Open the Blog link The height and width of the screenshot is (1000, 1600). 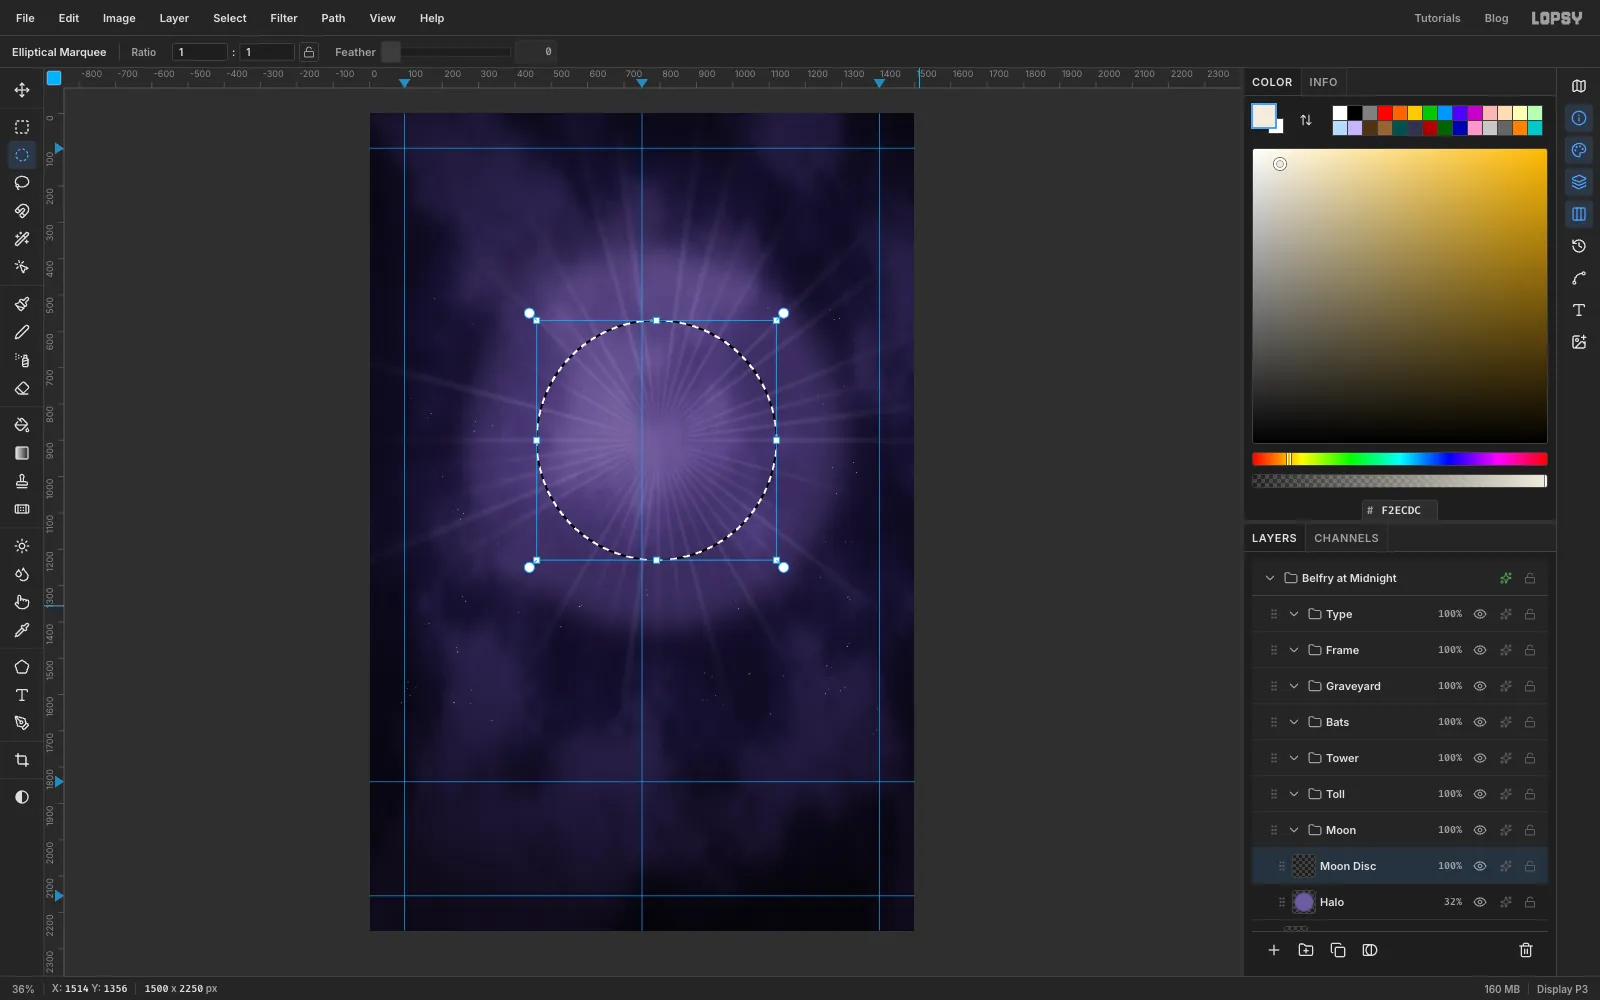pyautogui.click(x=1496, y=18)
